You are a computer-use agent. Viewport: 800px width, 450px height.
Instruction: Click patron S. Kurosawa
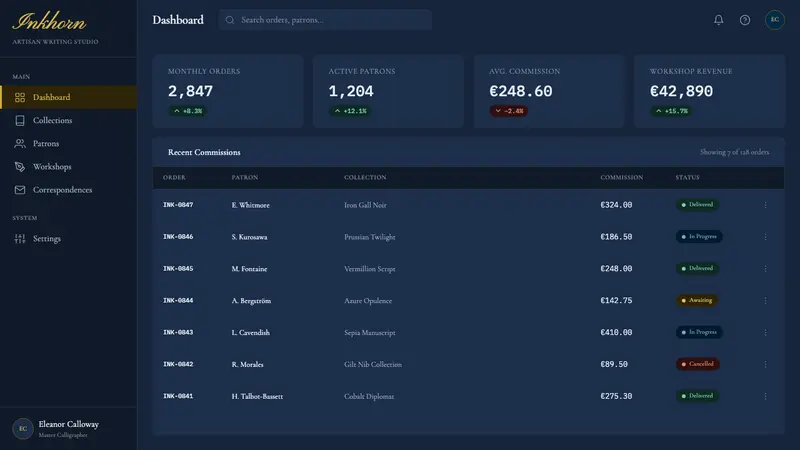[249, 237]
